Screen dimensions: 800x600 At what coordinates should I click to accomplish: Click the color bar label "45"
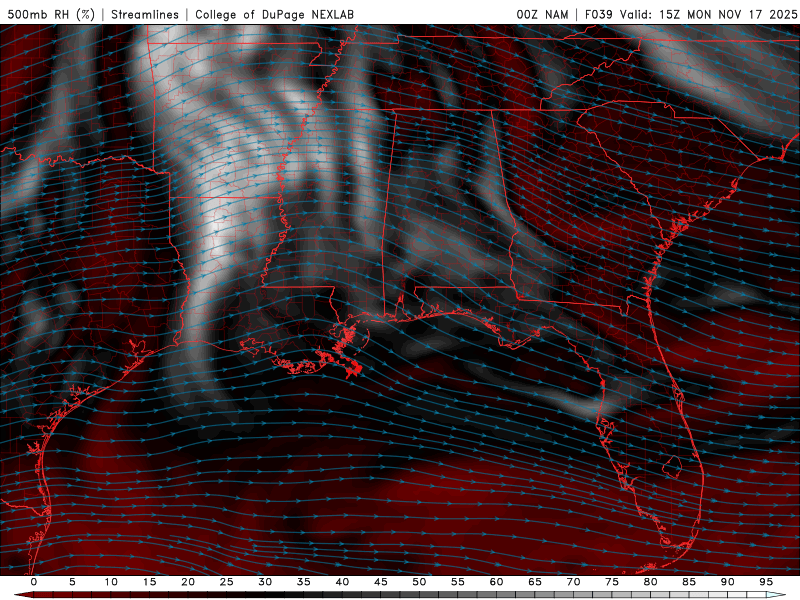pos(381,582)
